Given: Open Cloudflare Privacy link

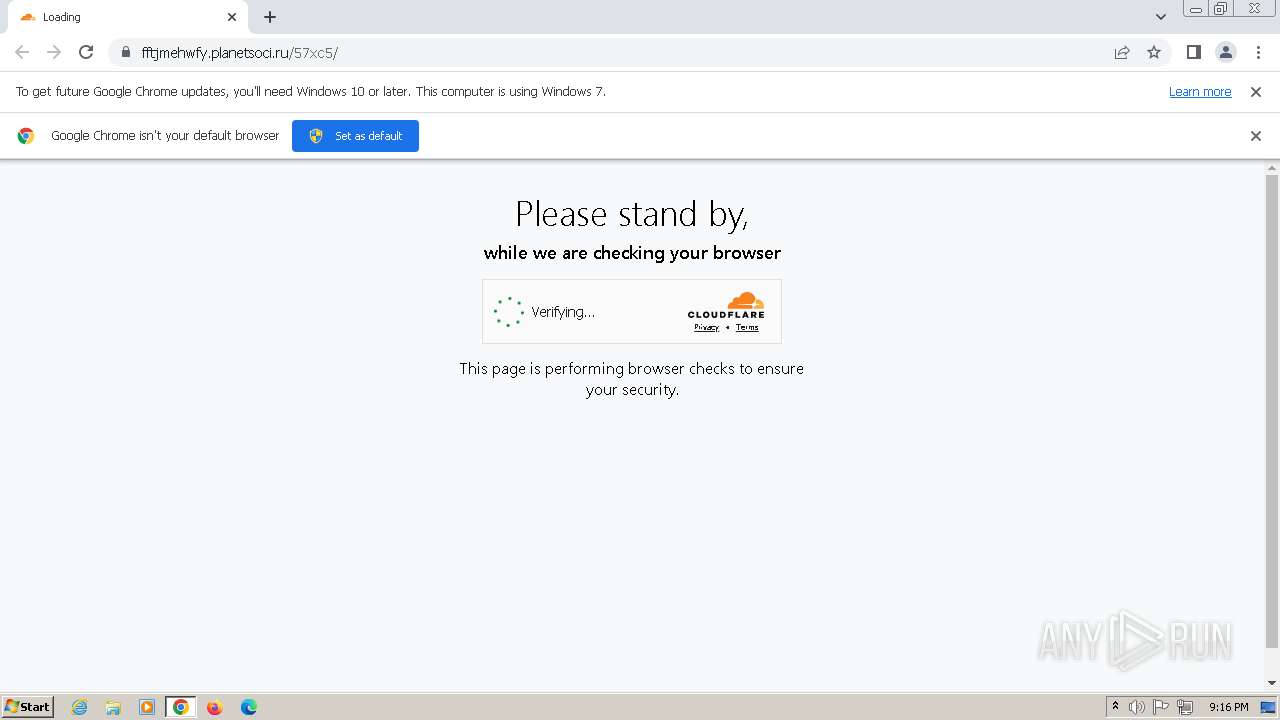Looking at the screenshot, I should pos(706,327).
